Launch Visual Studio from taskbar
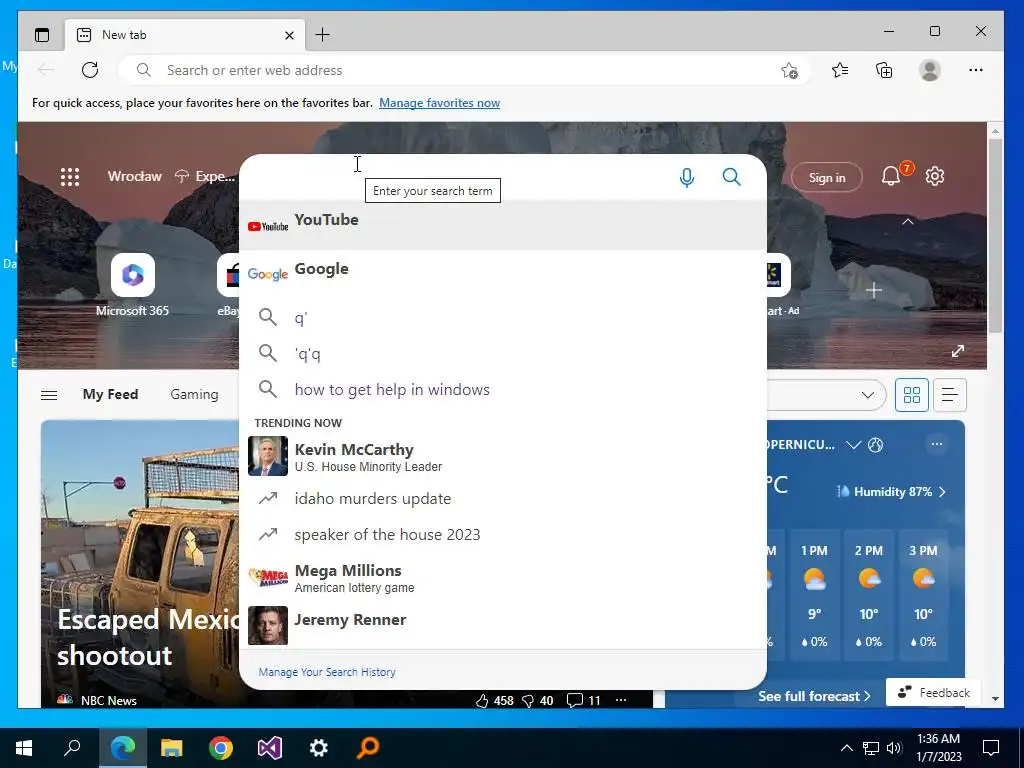The height and width of the screenshot is (768, 1024). 270,748
